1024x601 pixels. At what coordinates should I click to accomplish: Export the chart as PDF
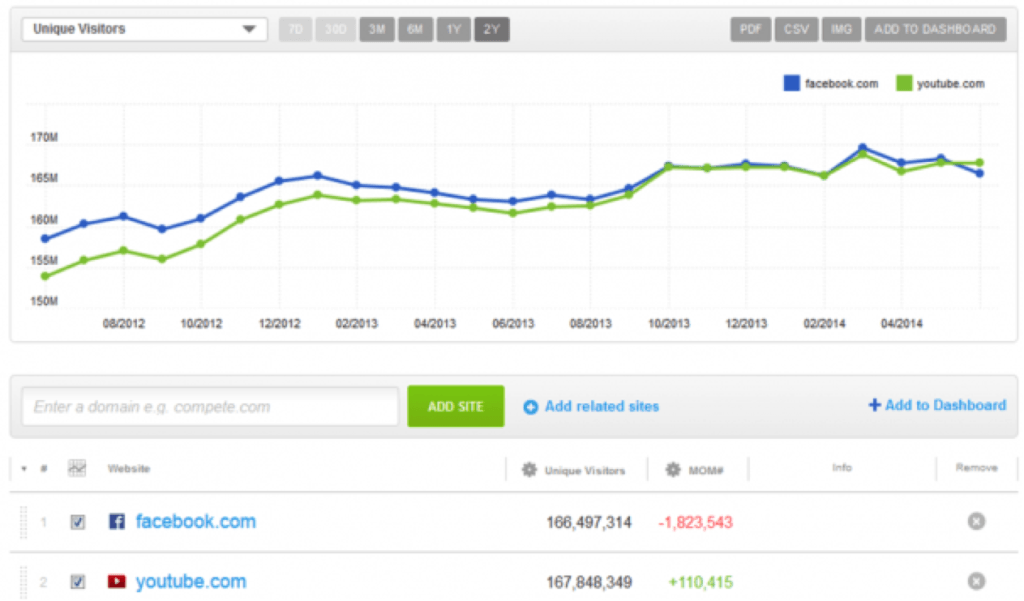pos(750,29)
